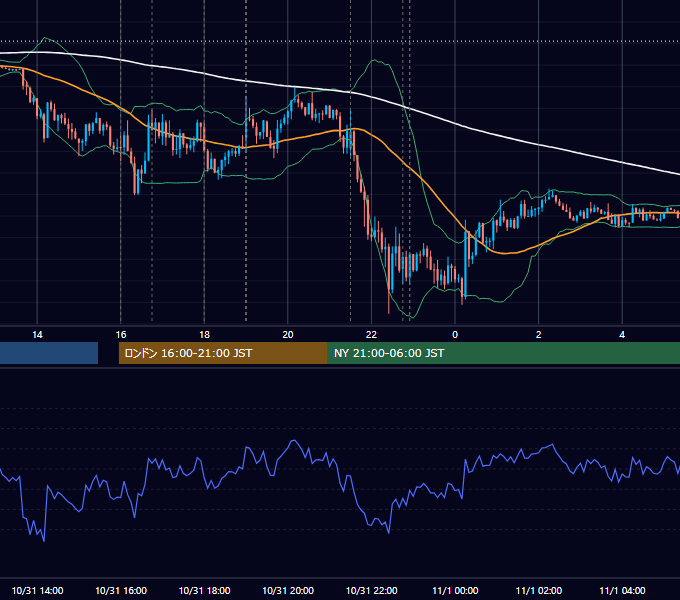Click the blue session bar before London
This screenshot has height=600, width=680.
click(x=49, y=353)
